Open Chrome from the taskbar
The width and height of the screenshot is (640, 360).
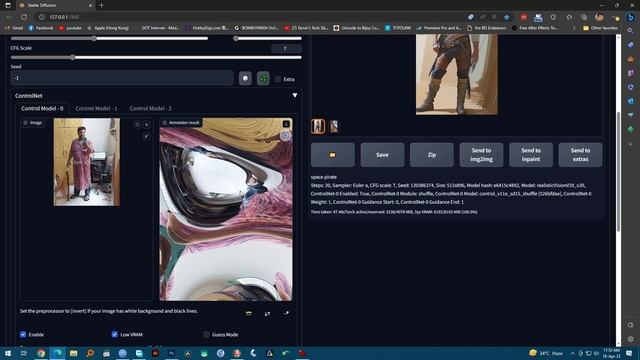[x=41, y=353]
